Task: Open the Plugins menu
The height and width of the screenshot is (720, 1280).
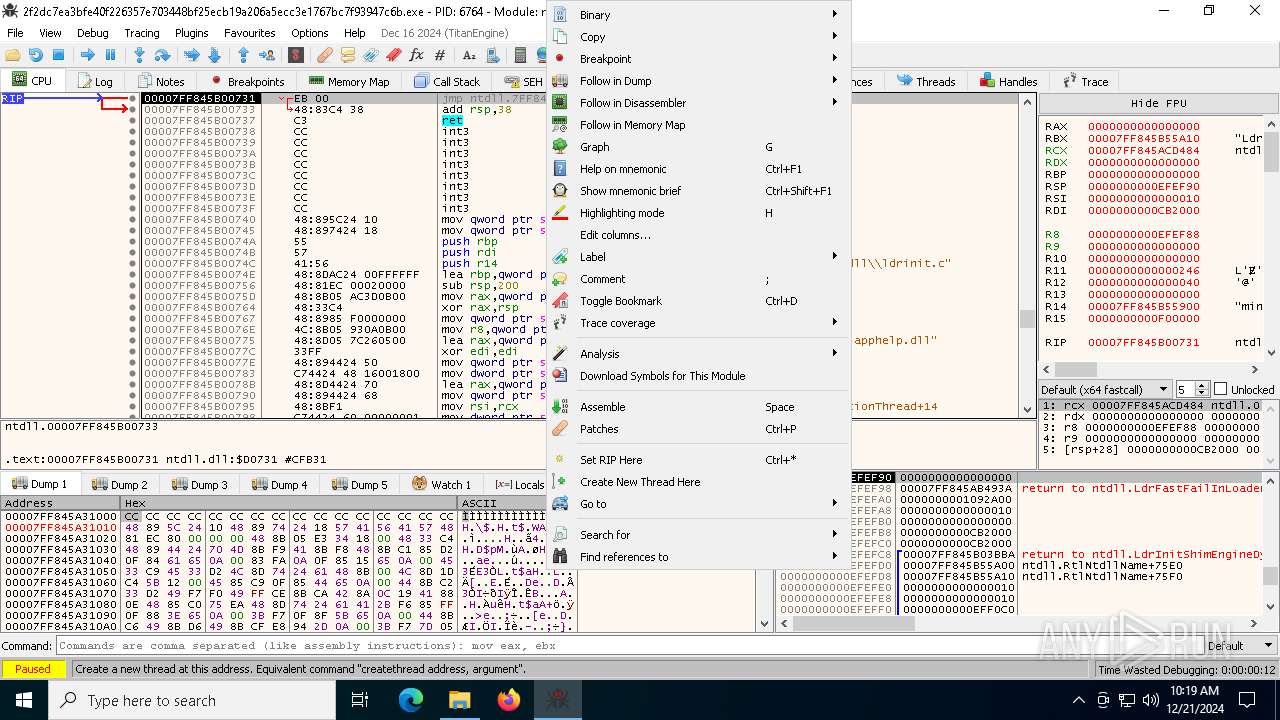Action: click(191, 33)
